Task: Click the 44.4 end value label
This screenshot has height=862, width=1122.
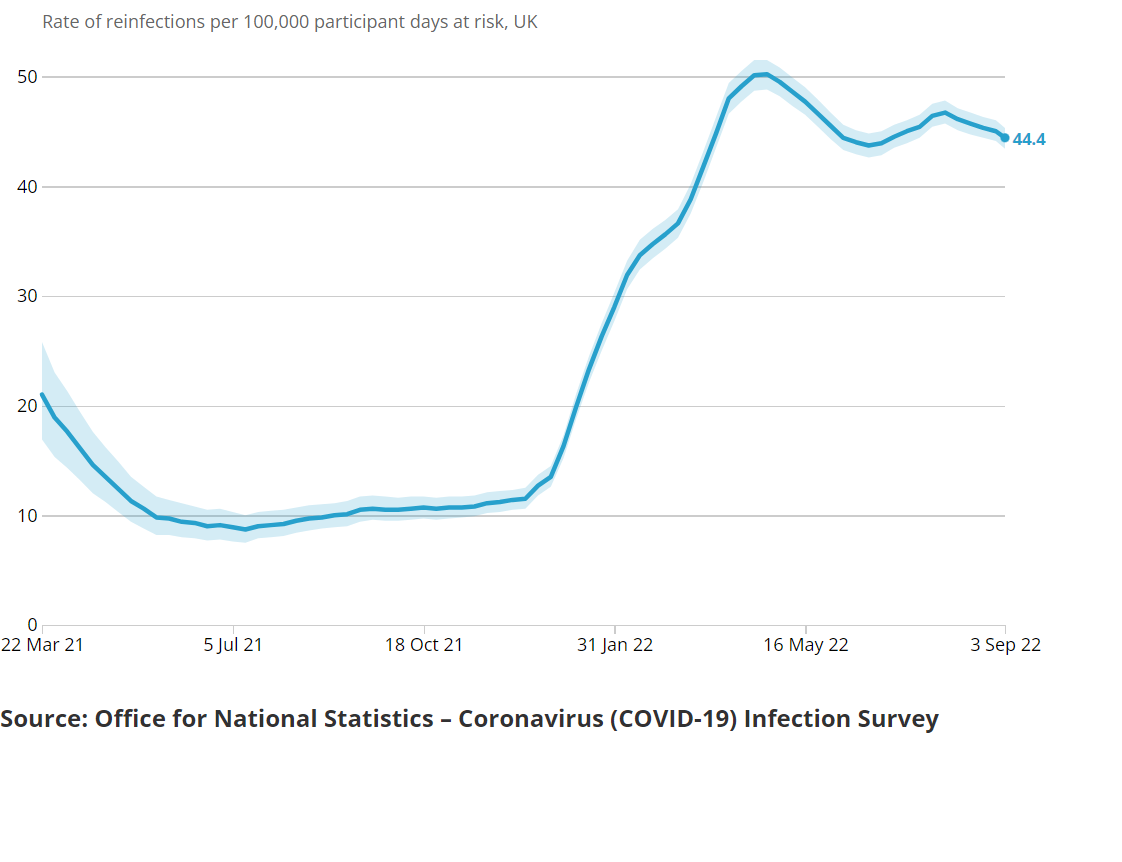Action: [1029, 140]
